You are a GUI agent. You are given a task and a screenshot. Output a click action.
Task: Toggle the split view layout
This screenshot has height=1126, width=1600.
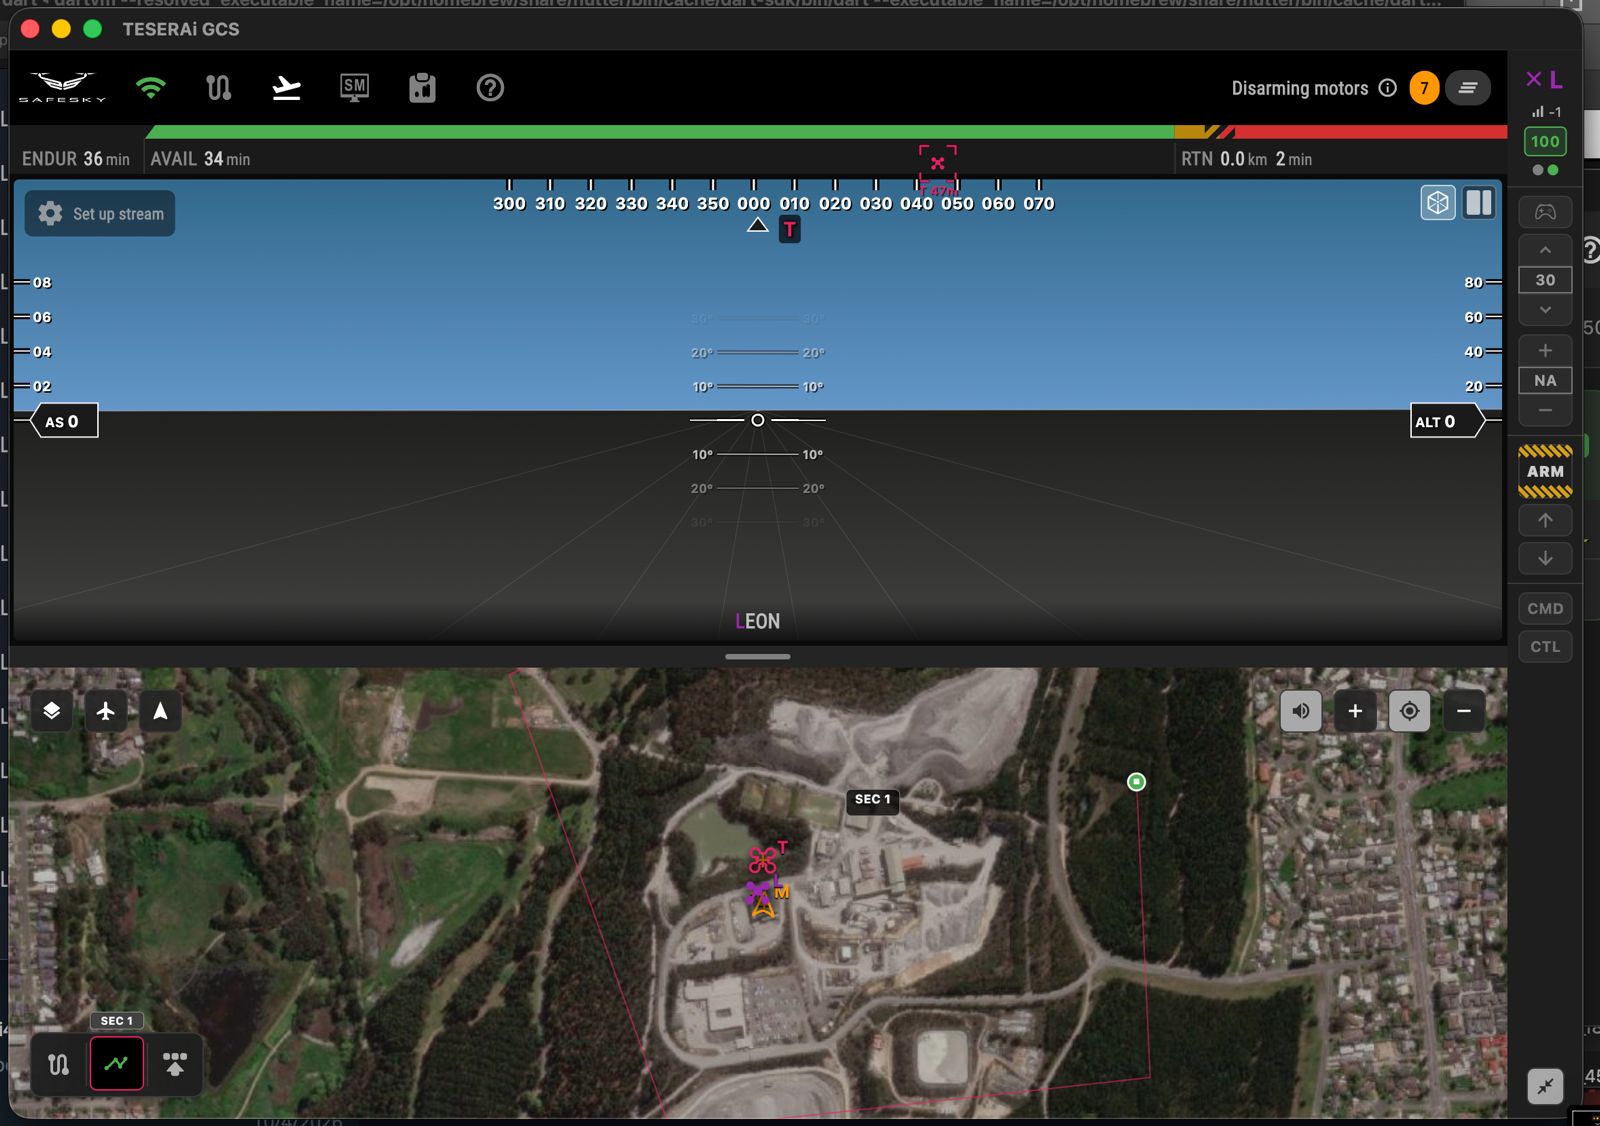coord(1479,203)
